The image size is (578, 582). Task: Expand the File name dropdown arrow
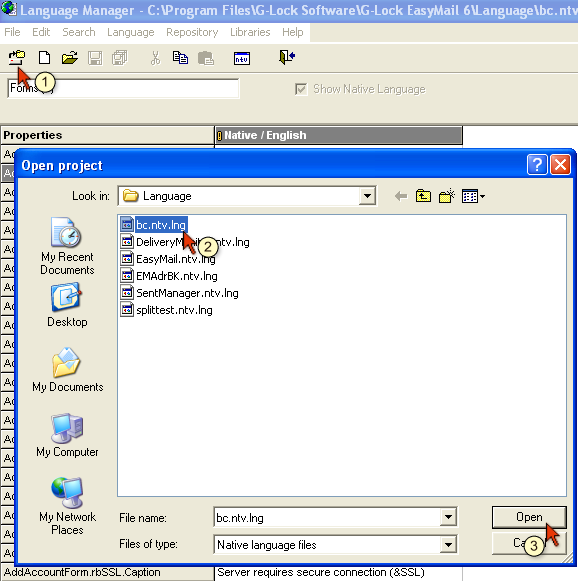click(448, 517)
